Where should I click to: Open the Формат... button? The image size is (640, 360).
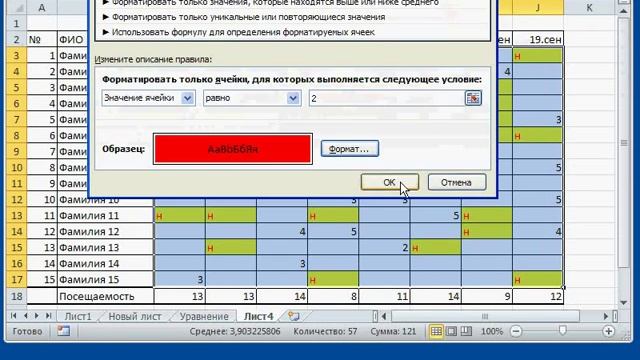click(349, 149)
